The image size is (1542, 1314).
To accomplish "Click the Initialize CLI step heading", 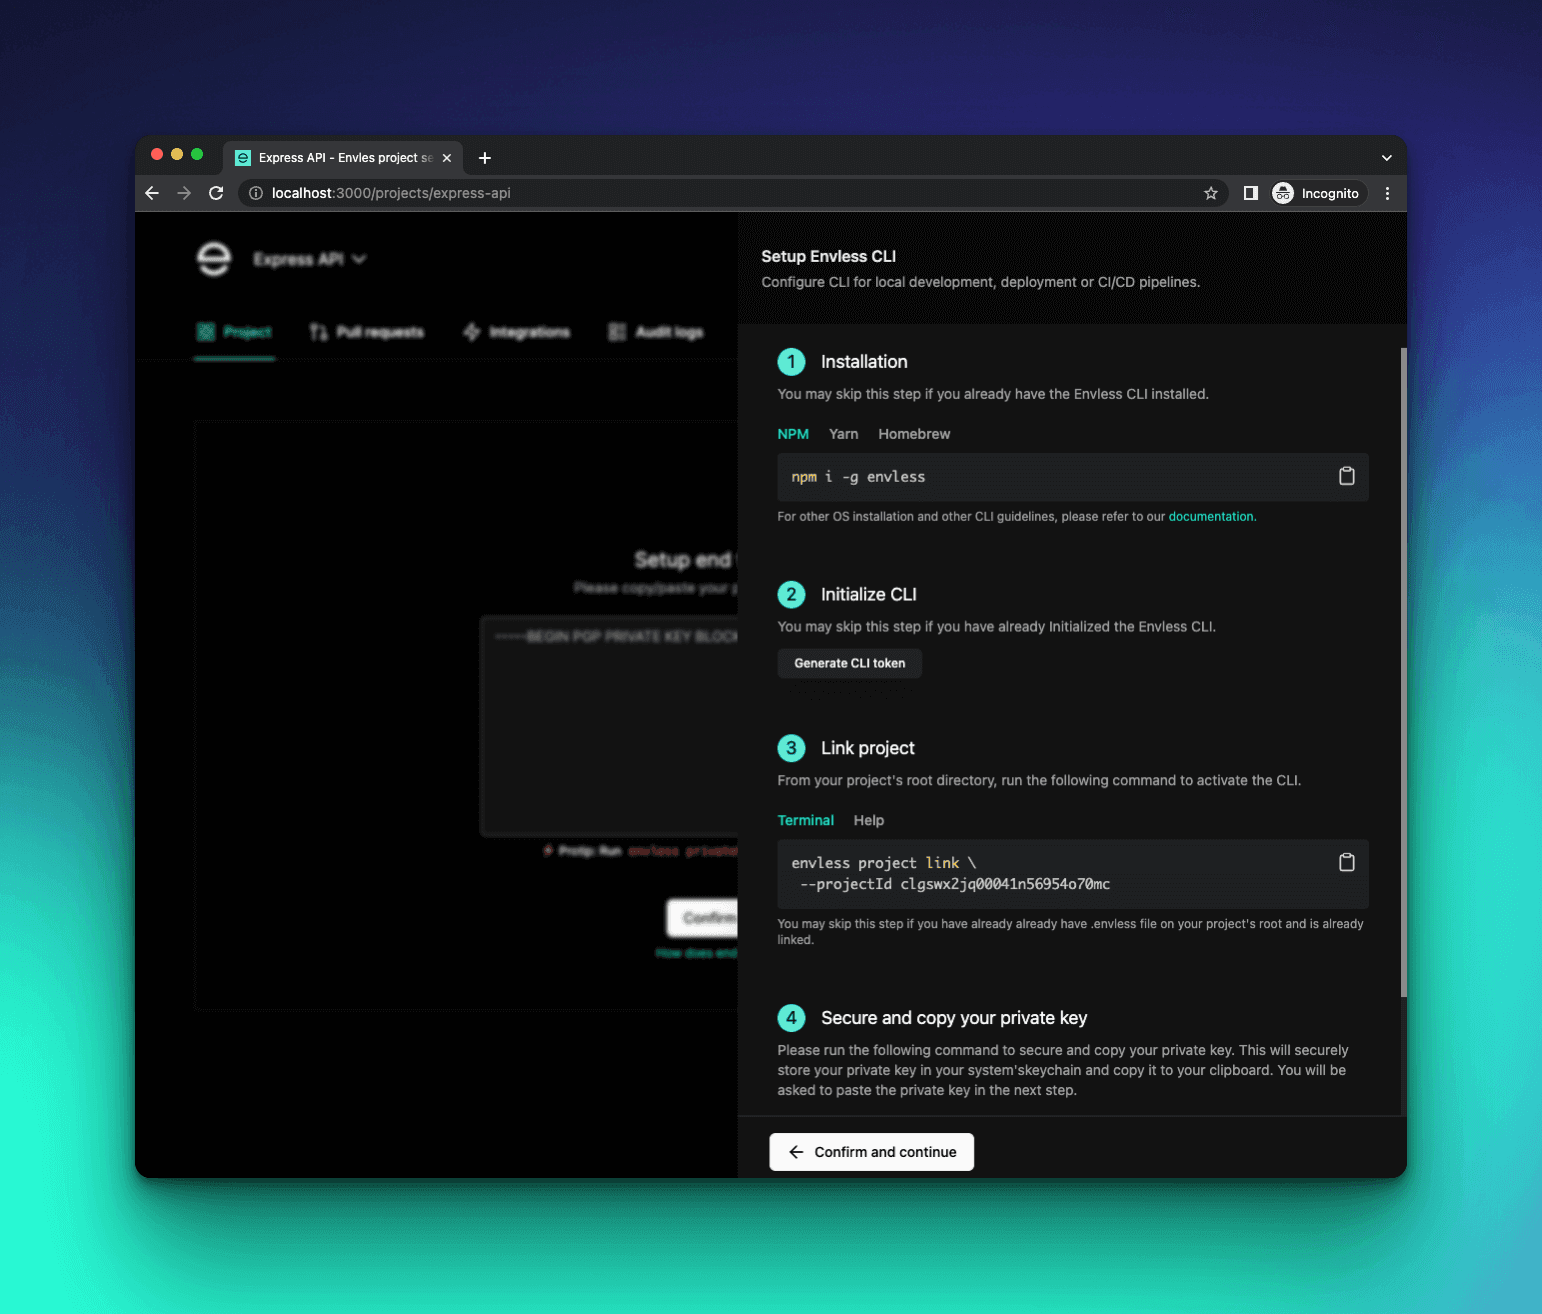I will click(x=868, y=594).
